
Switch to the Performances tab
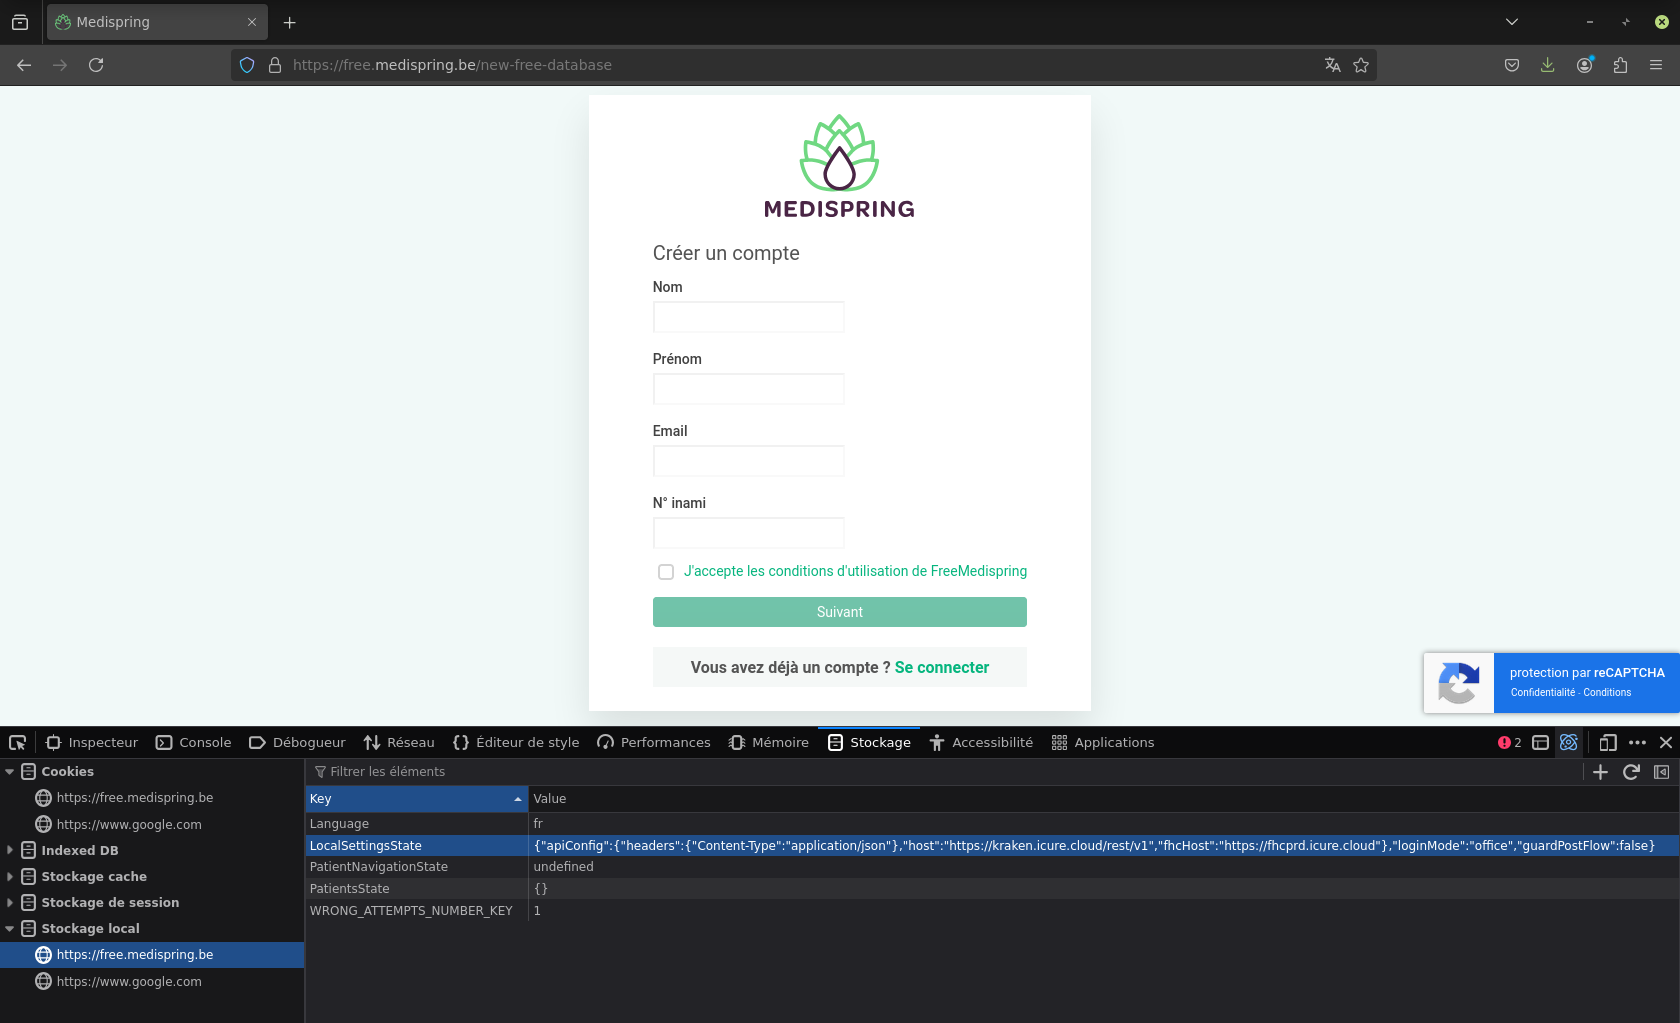point(654,742)
